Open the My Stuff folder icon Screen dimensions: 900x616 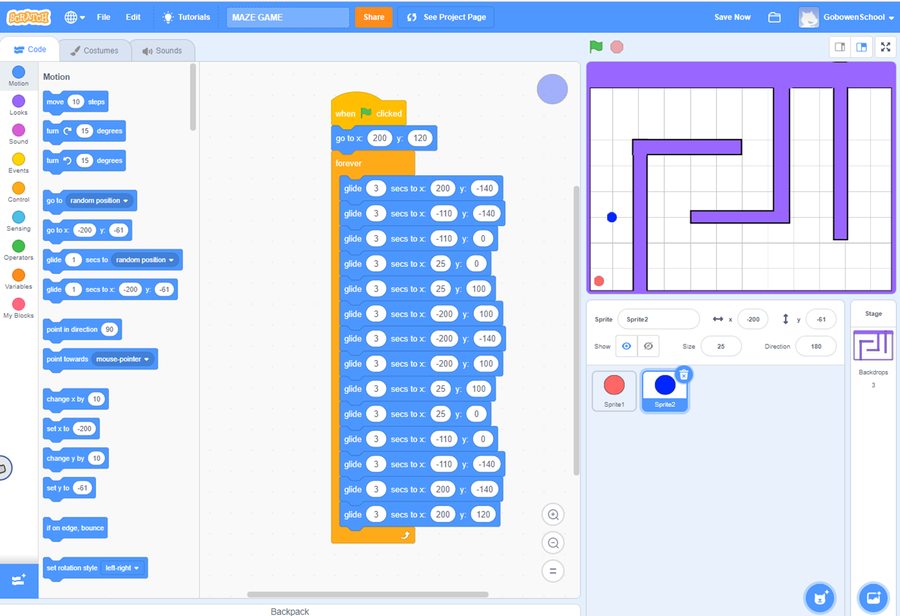point(774,17)
